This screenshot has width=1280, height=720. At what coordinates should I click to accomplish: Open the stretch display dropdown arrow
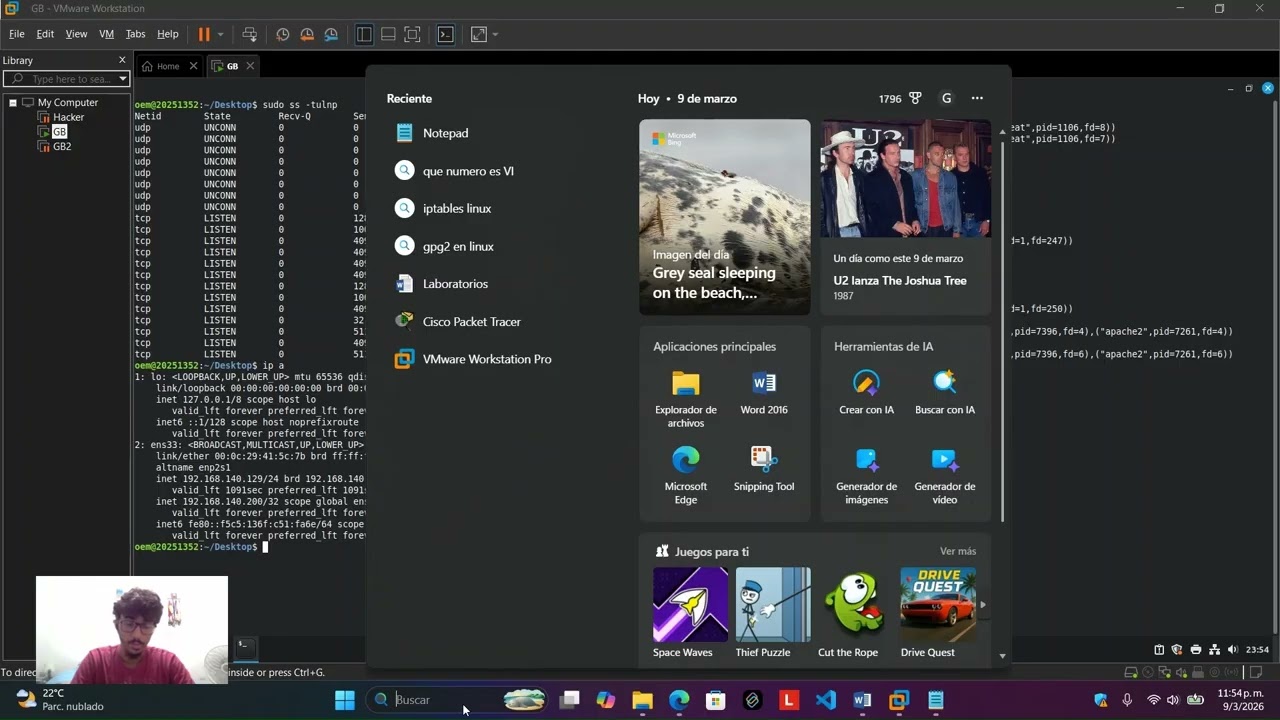495,34
